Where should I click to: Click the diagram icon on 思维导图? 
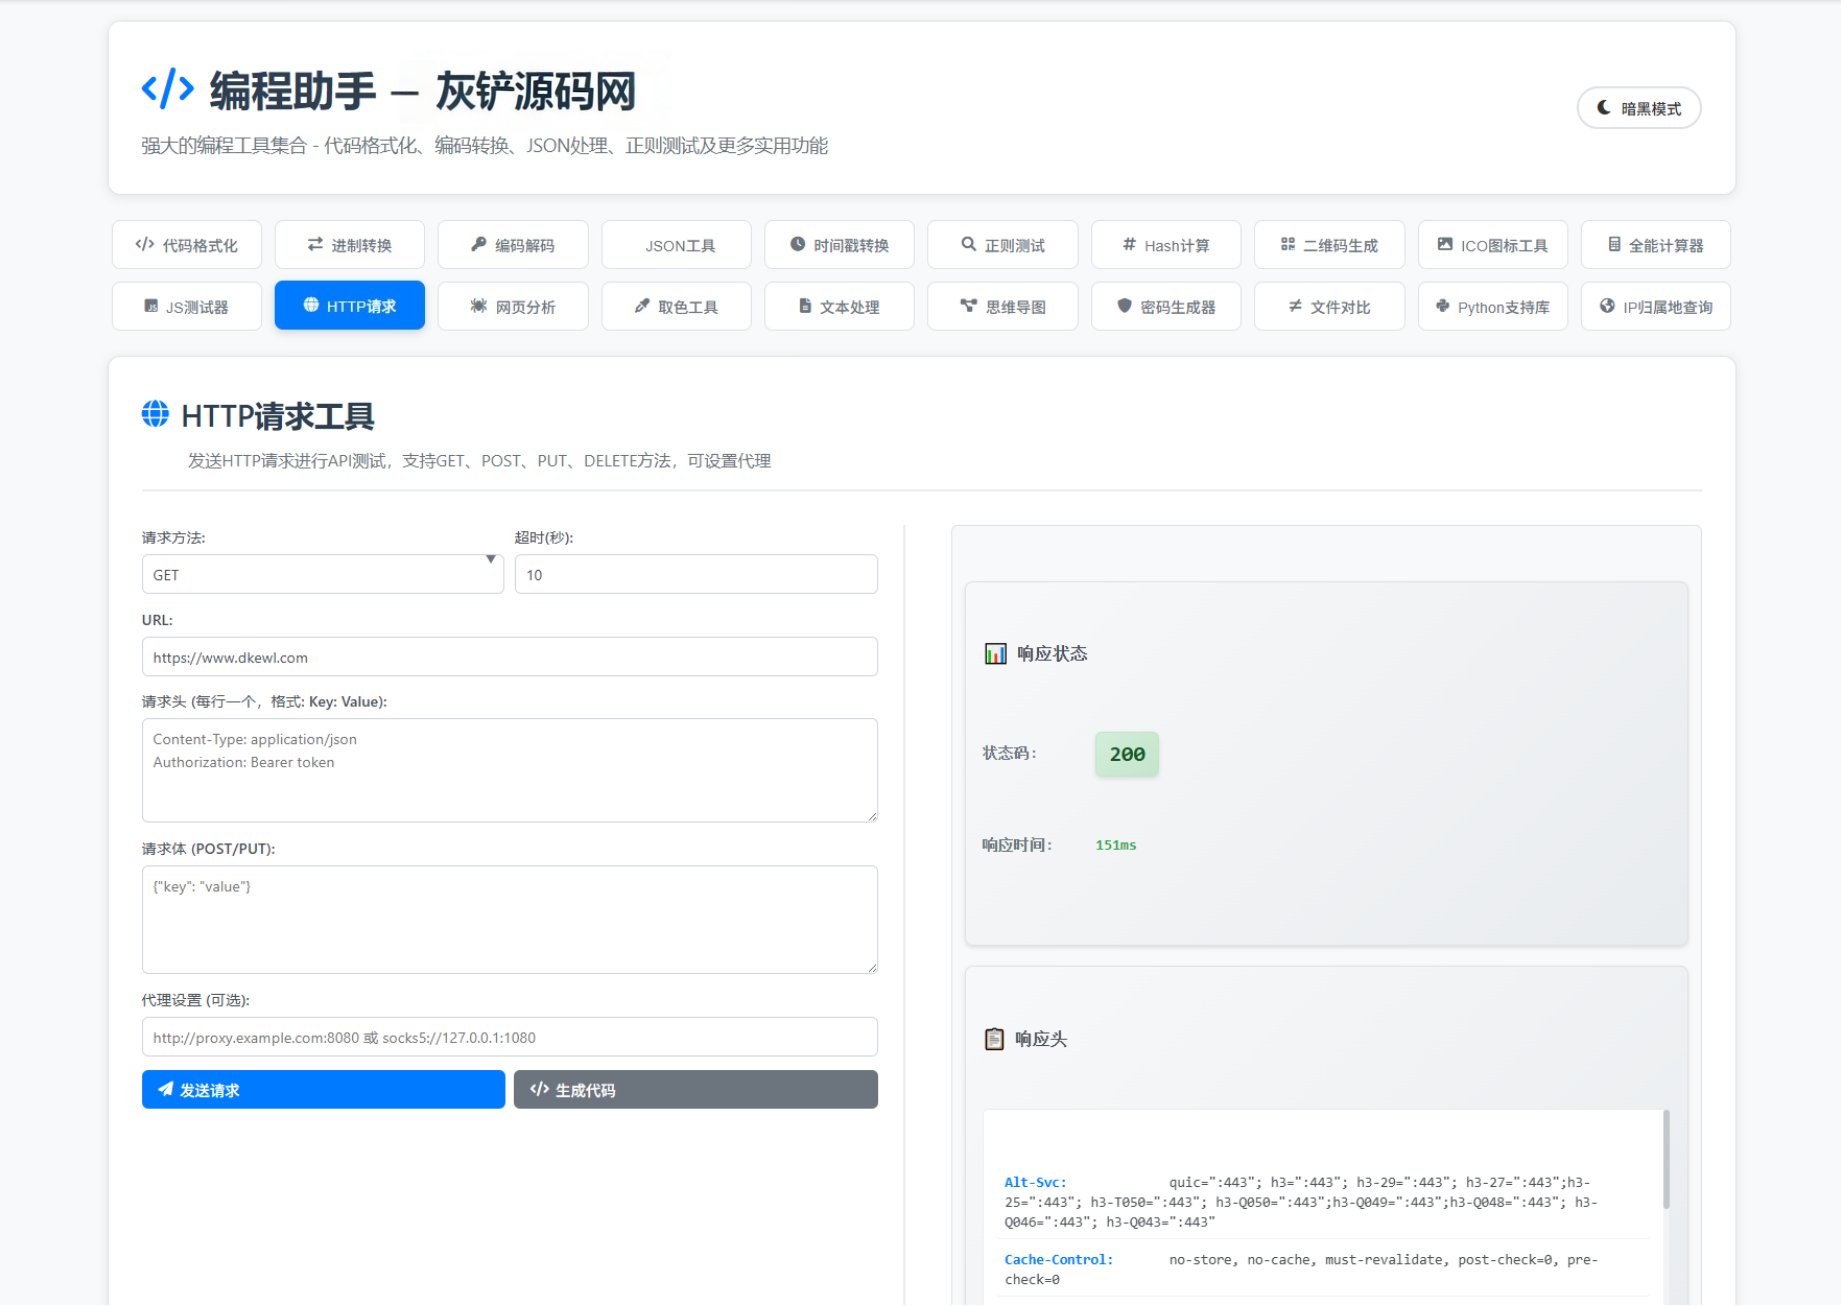[968, 306]
